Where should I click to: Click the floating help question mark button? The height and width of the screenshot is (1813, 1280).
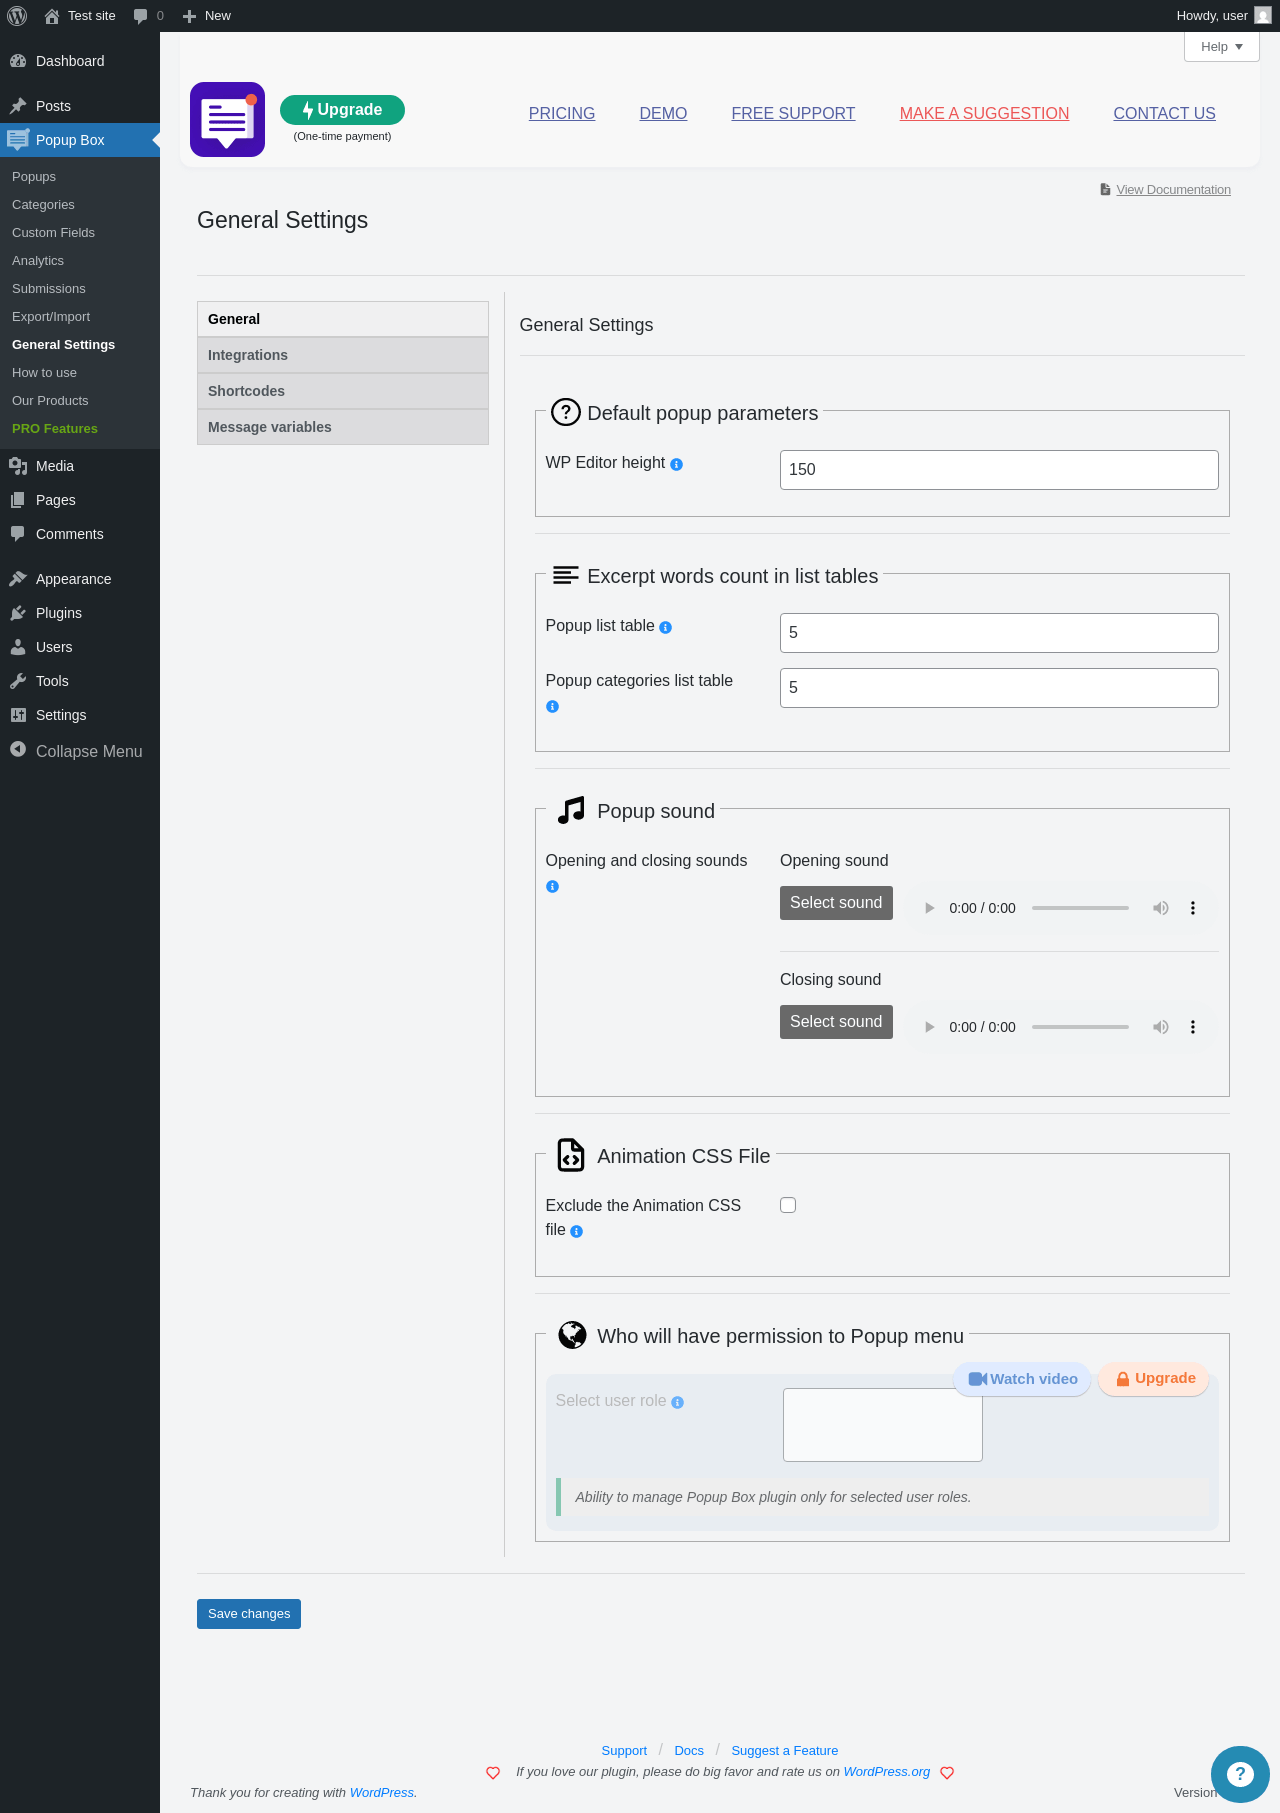[x=1240, y=1773]
